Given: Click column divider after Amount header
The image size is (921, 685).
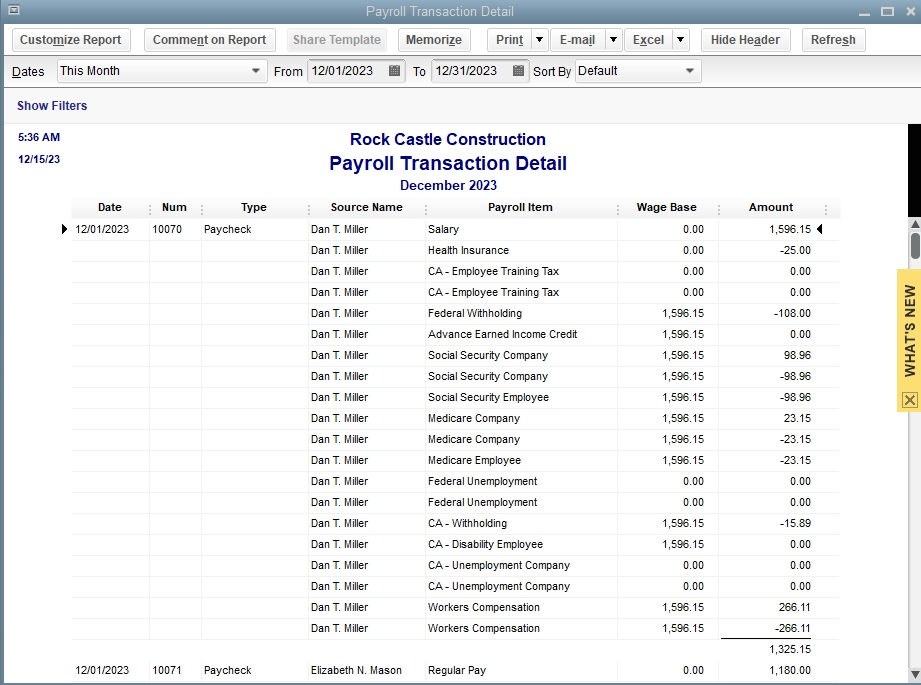Looking at the screenshot, I should [826, 209].
